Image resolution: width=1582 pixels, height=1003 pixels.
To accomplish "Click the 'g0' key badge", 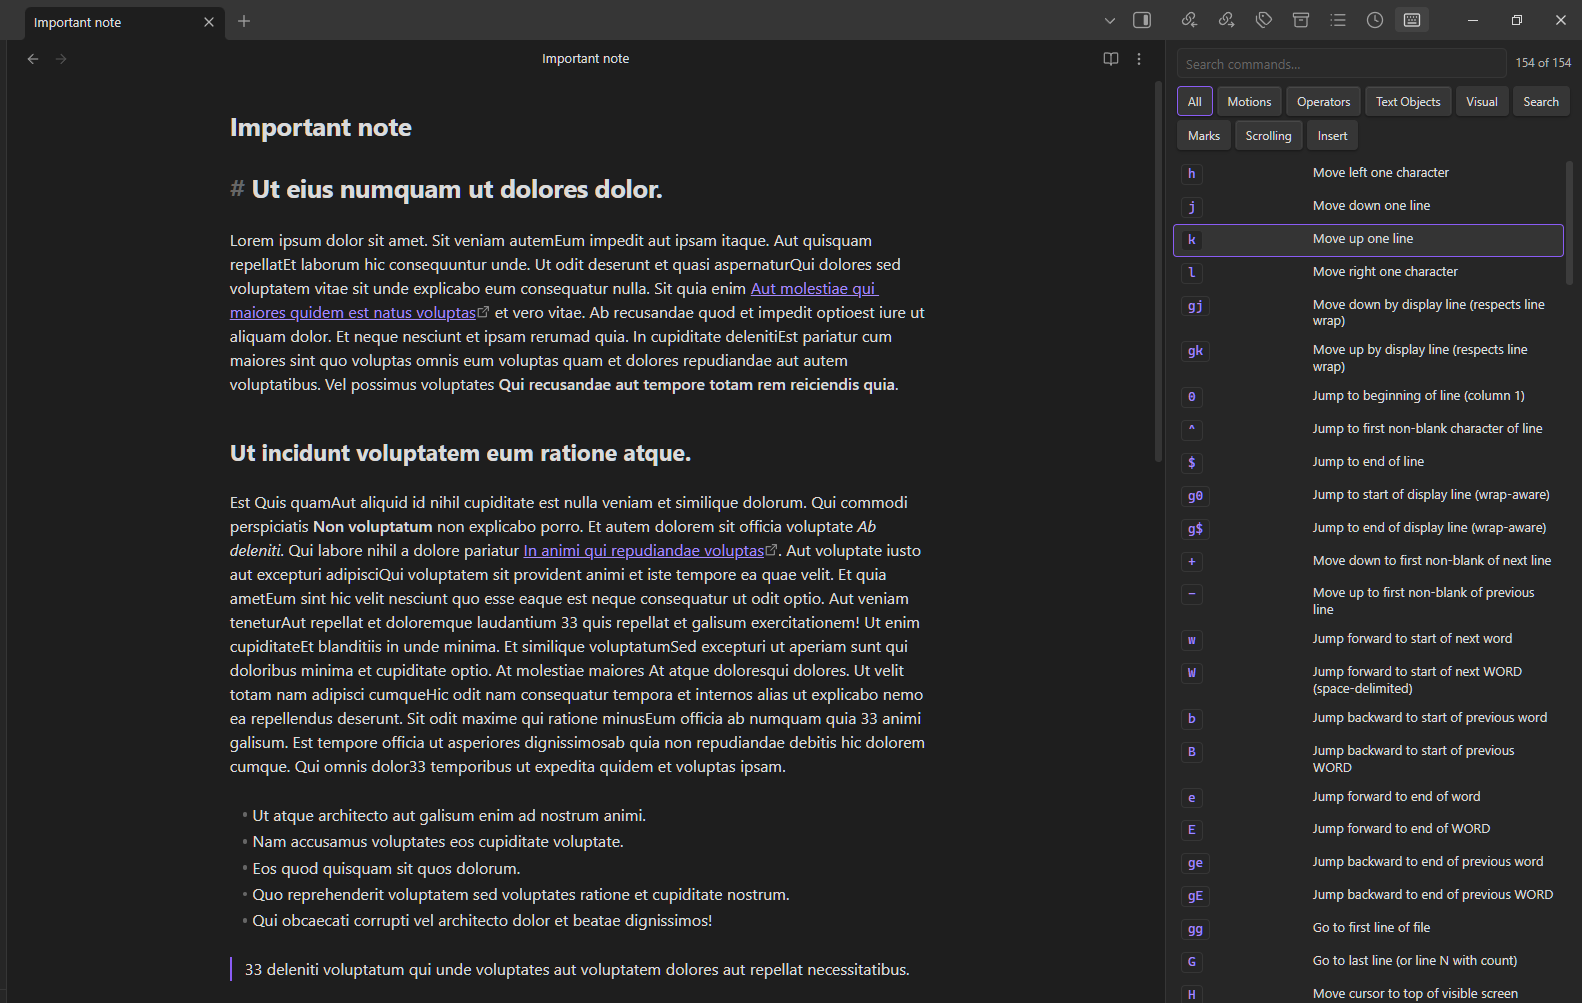I will (x=1195, y=496).
